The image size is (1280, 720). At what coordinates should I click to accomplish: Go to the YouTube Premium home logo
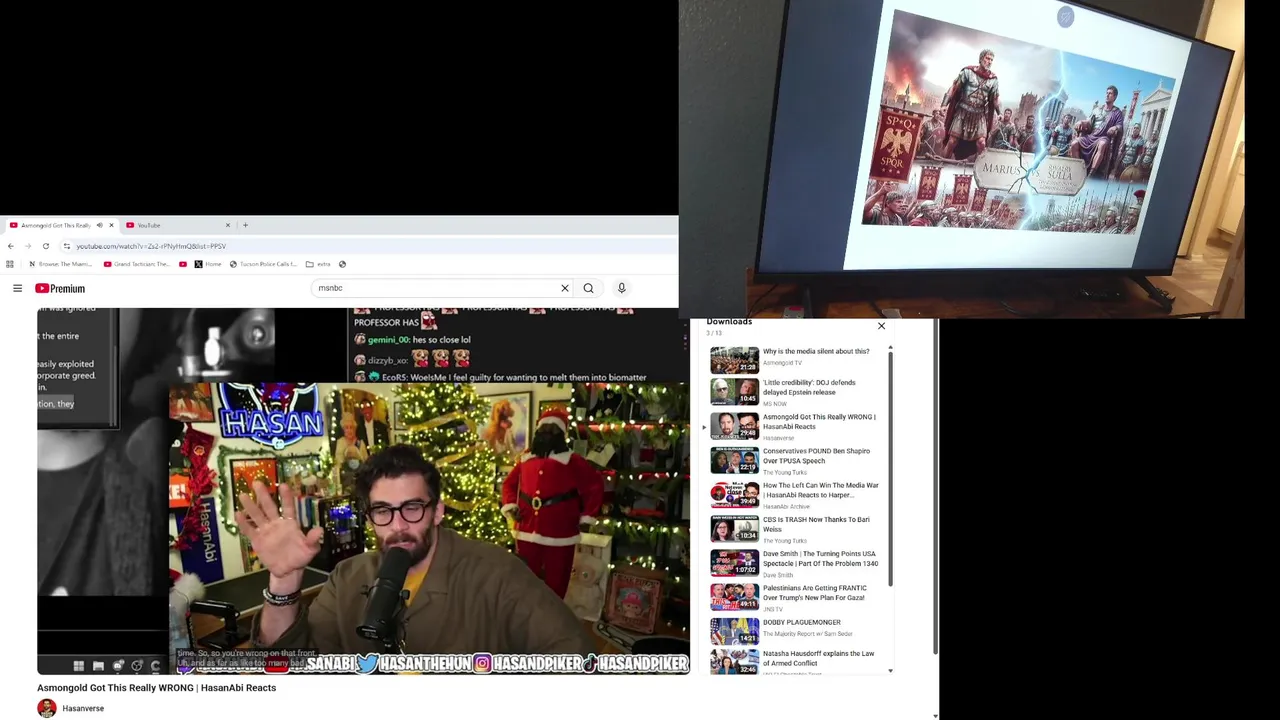(60, 288)
